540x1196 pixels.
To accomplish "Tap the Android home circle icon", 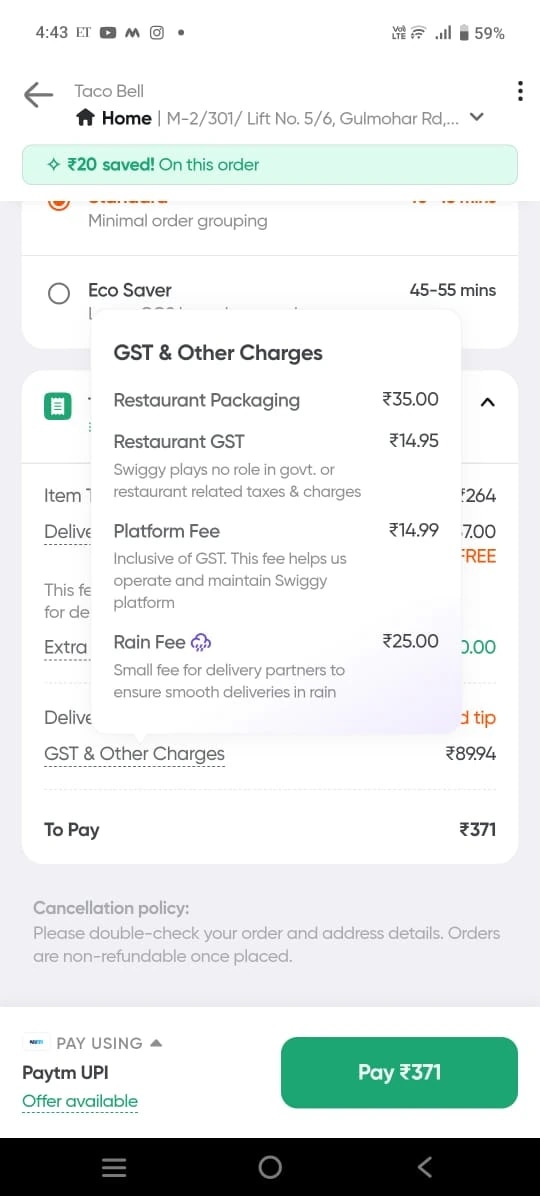I will click(x=270, y=1166).
